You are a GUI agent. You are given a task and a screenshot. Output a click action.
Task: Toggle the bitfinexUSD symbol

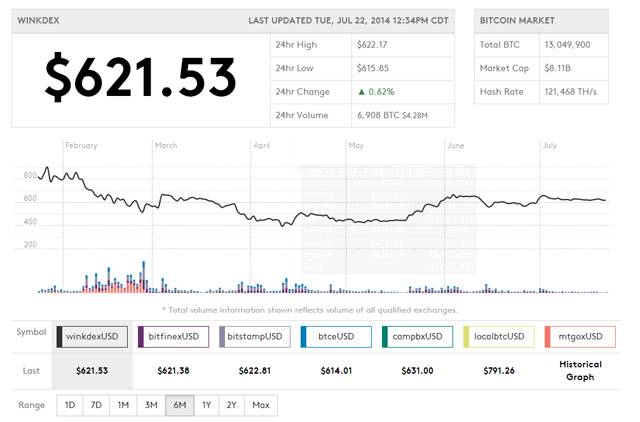173,337
